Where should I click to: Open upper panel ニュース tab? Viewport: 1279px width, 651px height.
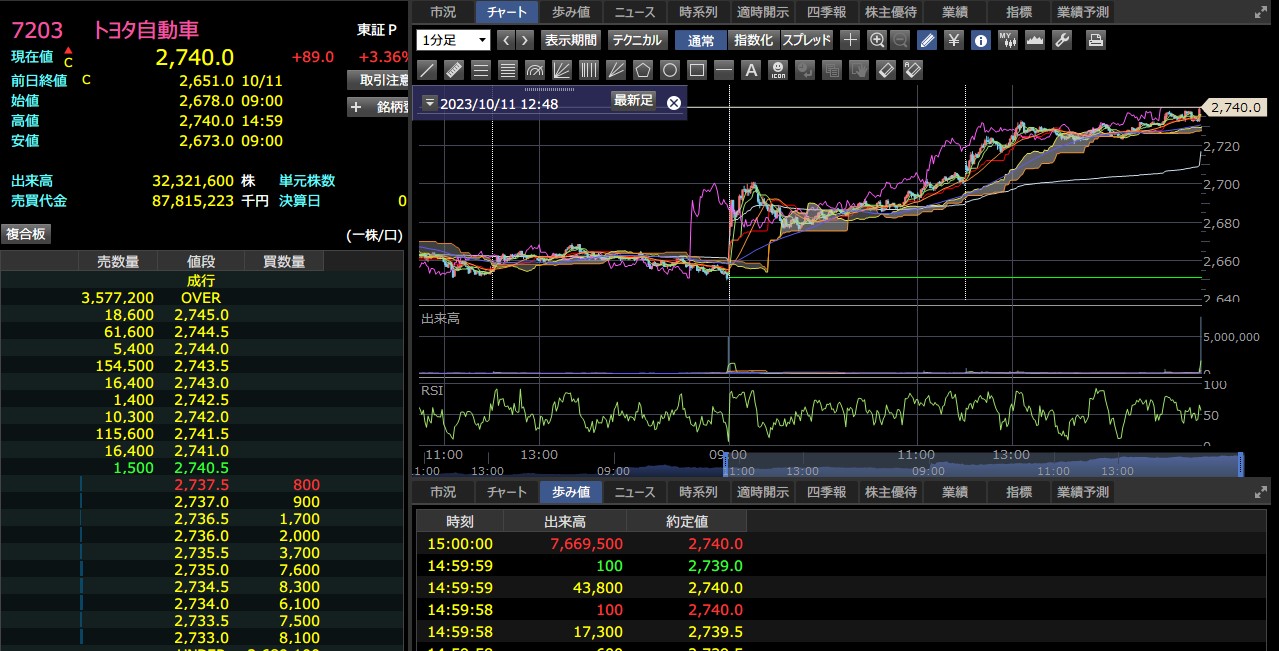[x=635, y=12]
